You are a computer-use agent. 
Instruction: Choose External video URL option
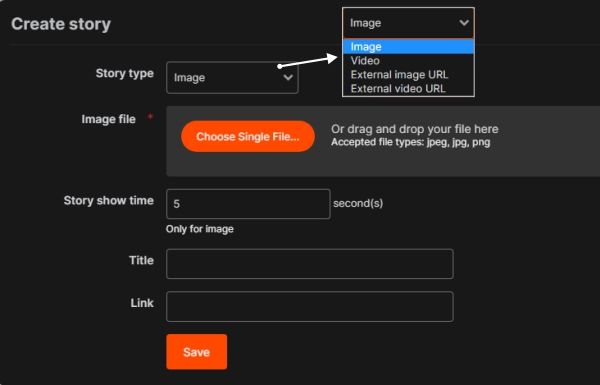[408, 89]
